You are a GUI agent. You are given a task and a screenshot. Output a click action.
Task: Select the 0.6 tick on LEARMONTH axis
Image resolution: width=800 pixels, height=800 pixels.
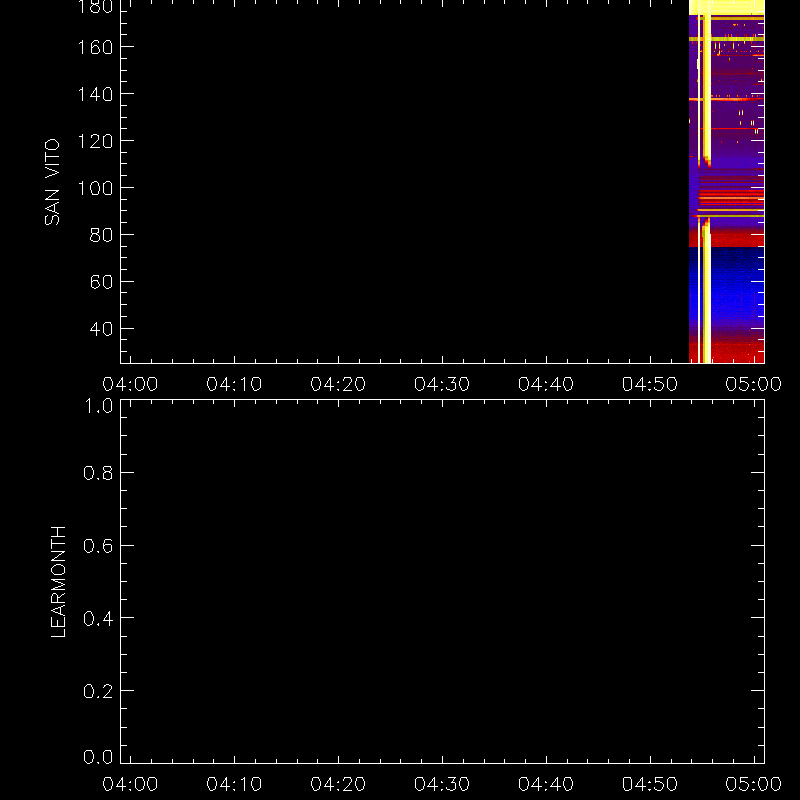(x=98, y=546)
